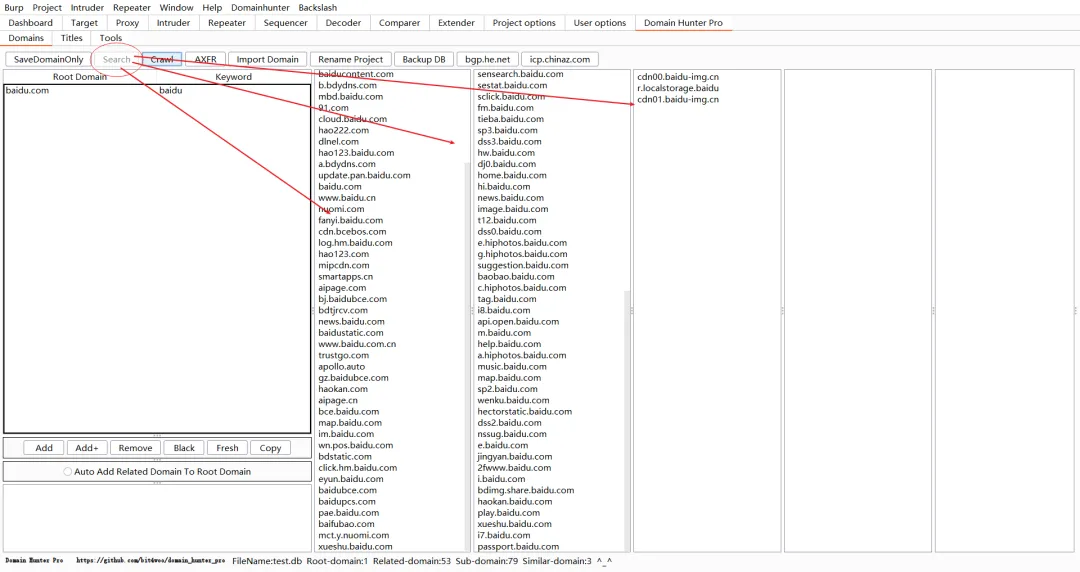Select the baidu.com root domain cell
The height and width of the screenshot is (572, 1080).
(81, 90)
